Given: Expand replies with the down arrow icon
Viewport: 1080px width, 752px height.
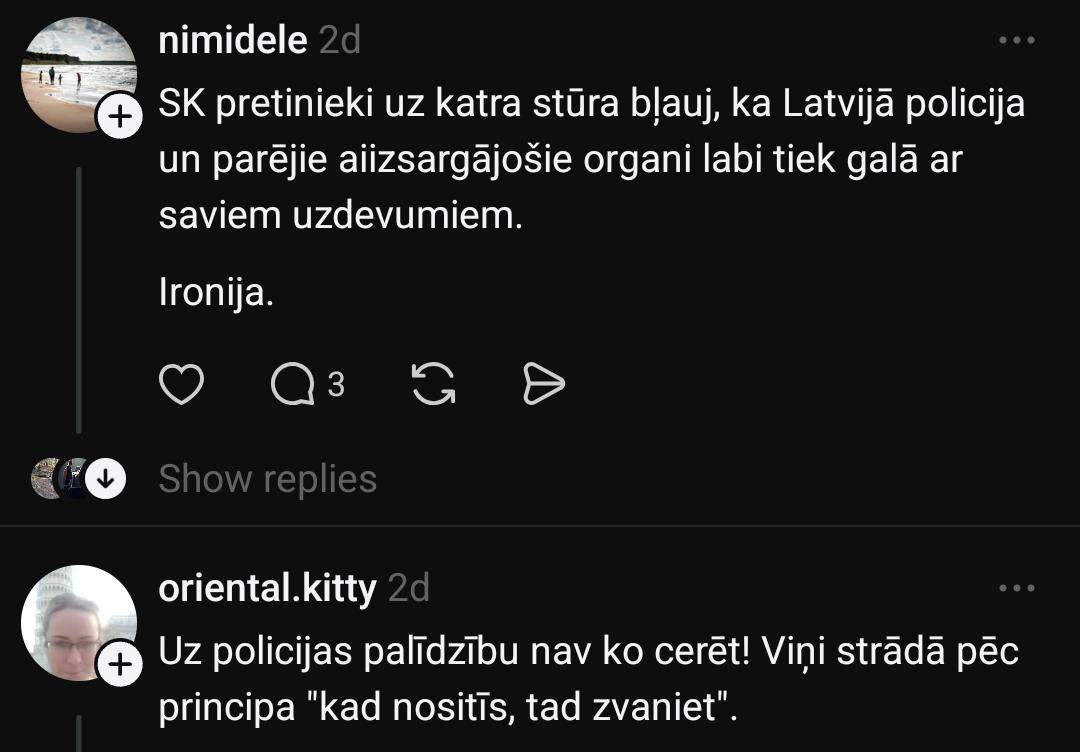Looking at the screenshot, I should tap(104, 480).
